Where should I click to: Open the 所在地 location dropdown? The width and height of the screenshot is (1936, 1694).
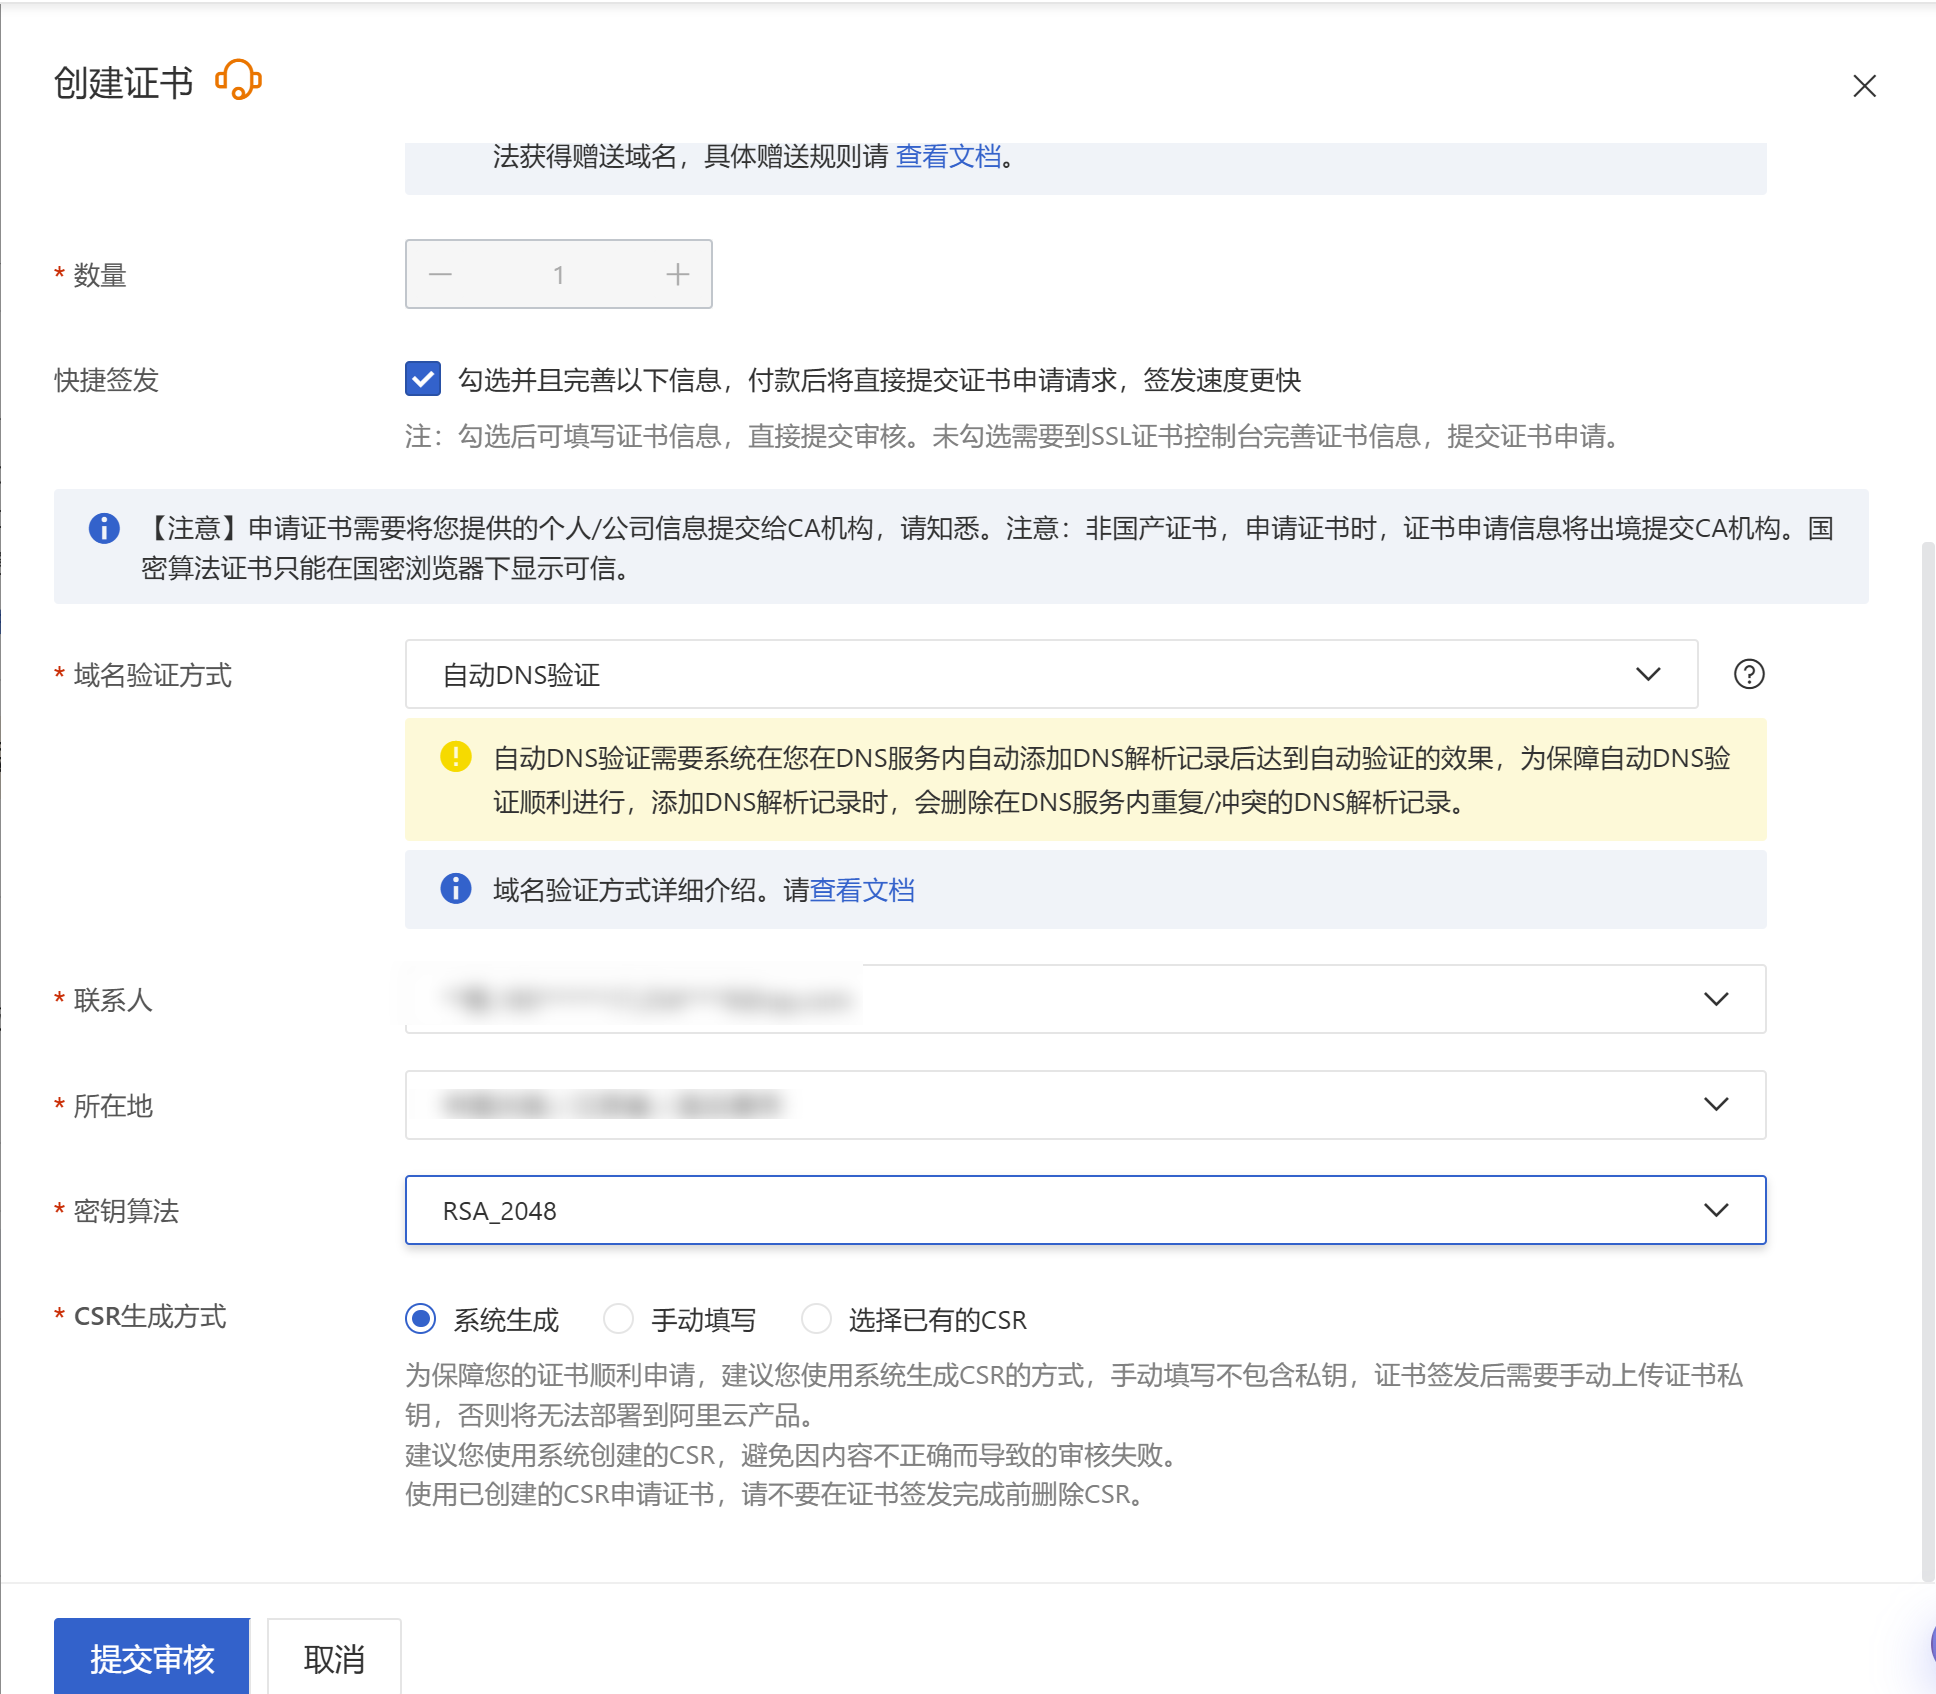[x=1085, y=1105]
